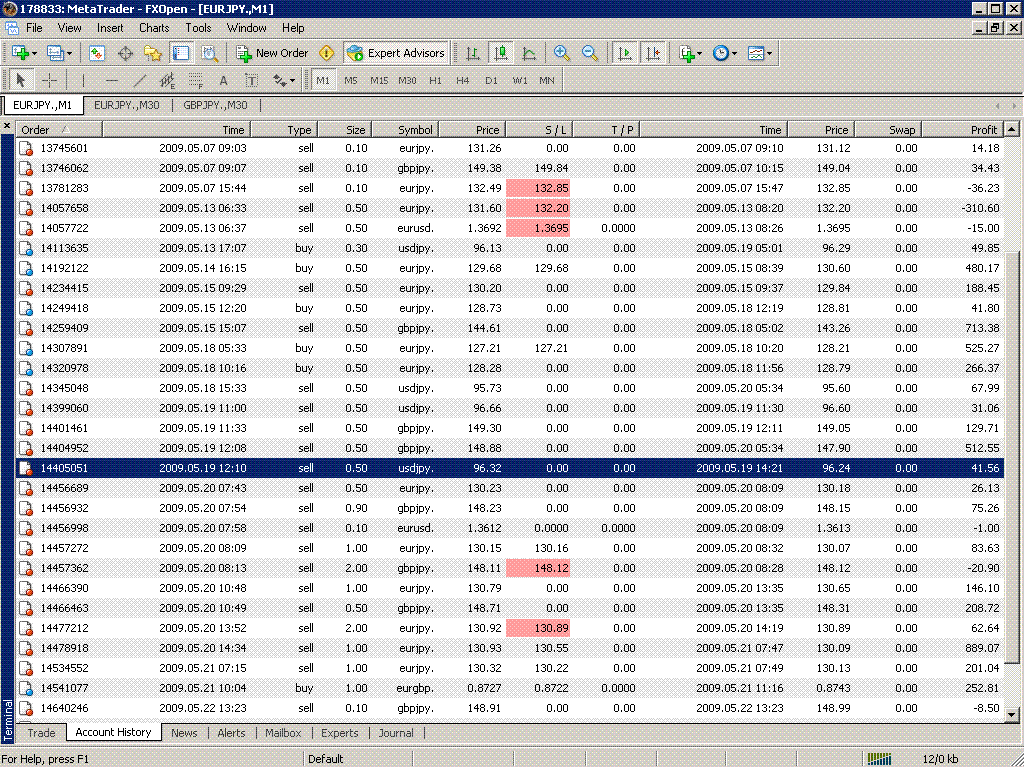Open MetaEditor yellow diamond icon
This screenshot has height=768, width=1024.
tap(327, 54)
